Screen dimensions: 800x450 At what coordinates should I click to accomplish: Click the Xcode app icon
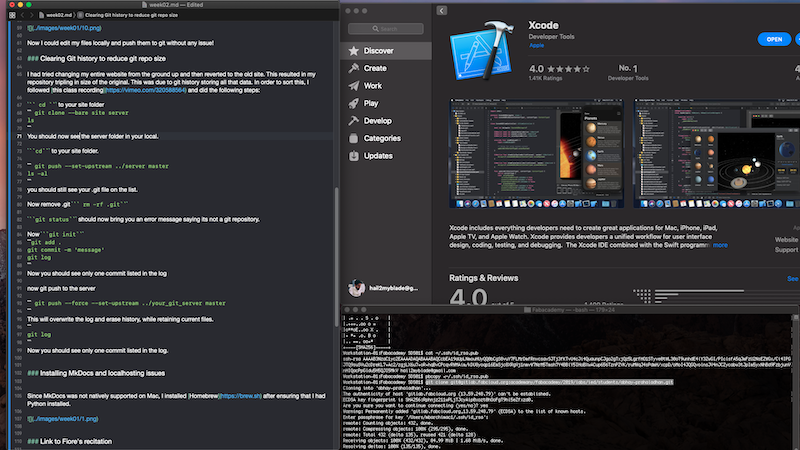coord(482,51)
